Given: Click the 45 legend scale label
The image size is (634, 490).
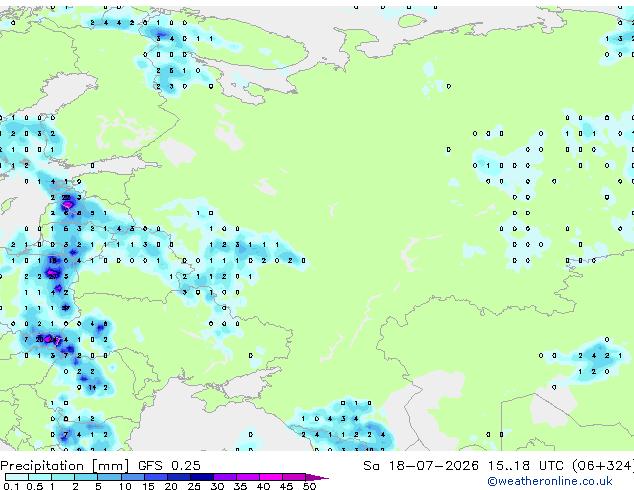Looking at the screenshot, I should point(286,486).
